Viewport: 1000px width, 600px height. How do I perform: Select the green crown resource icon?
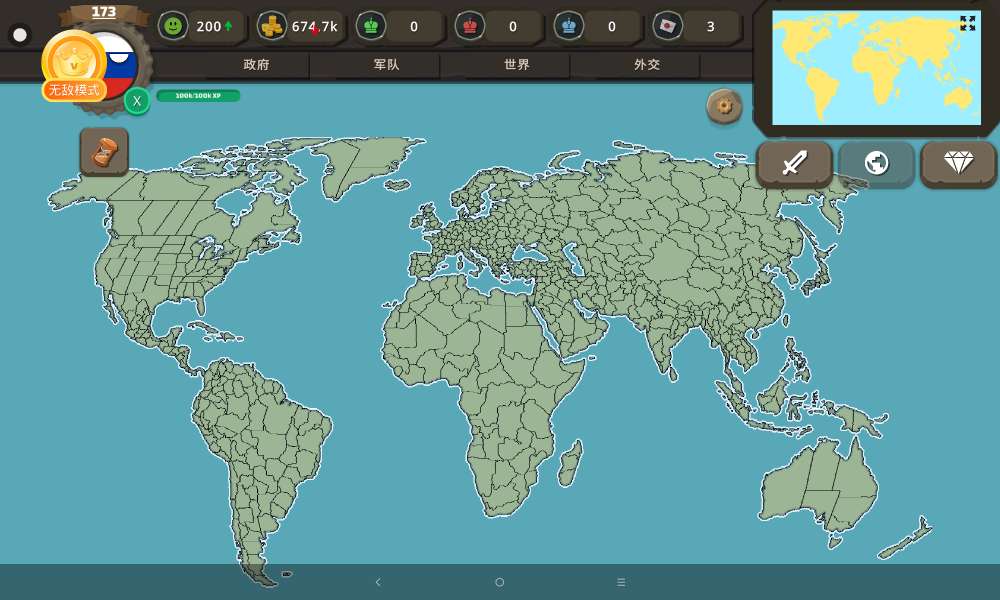tap(371, 26)
